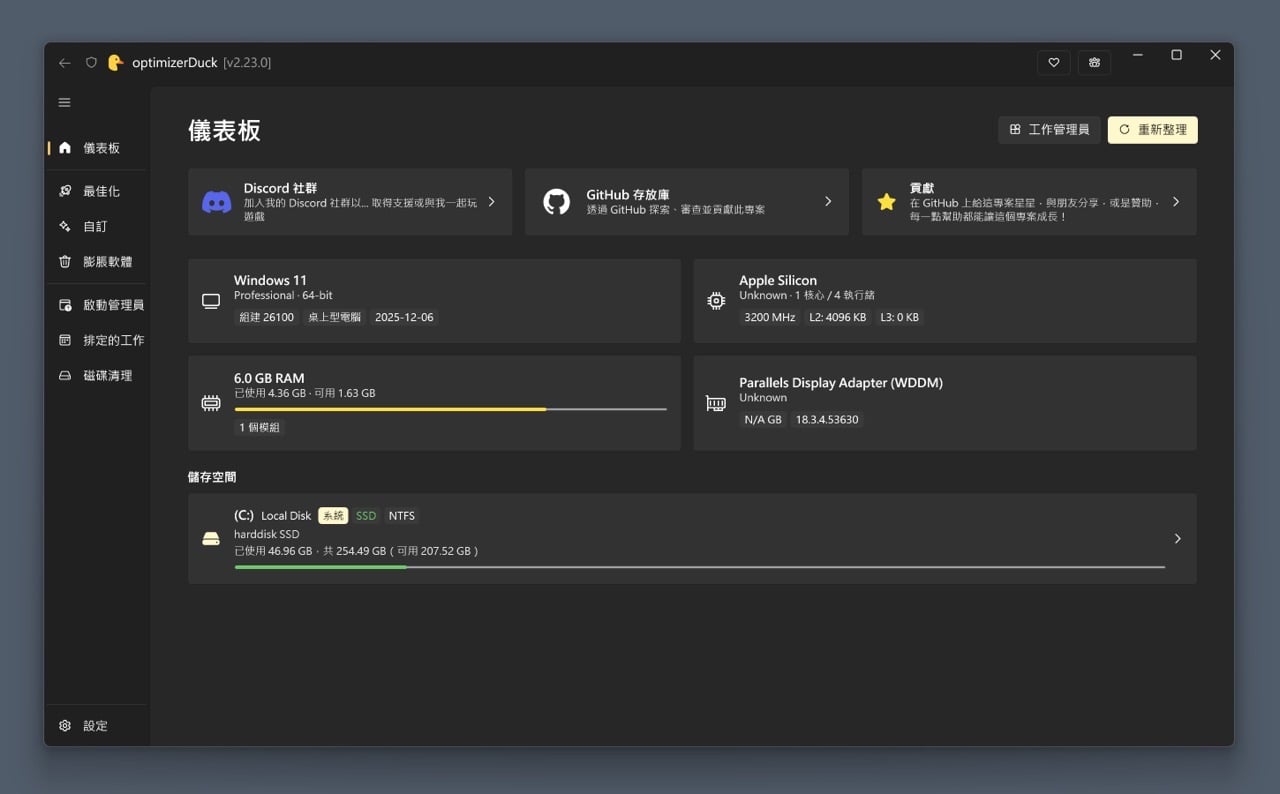Click the 重新整理 refresh button
Screen dimensions: 1280x794
[x=1152, y=130]
